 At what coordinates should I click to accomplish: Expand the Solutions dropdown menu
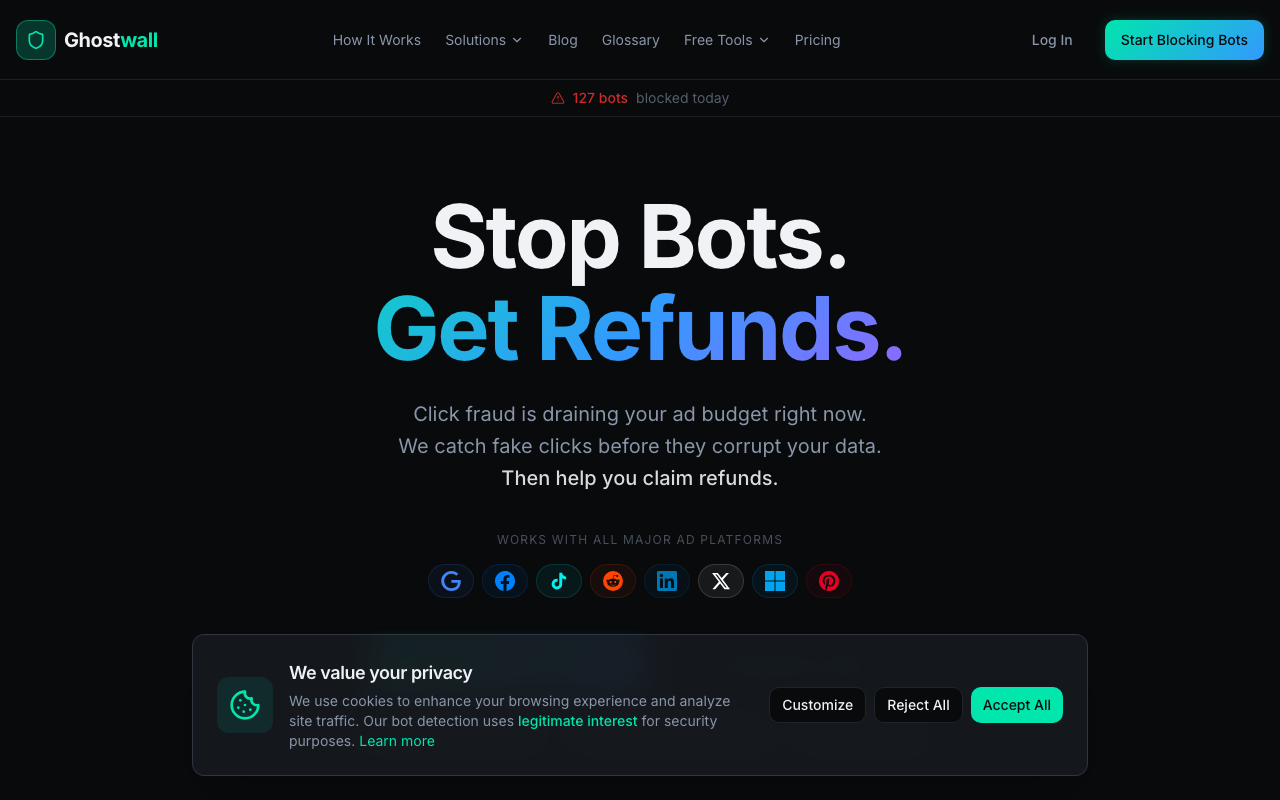pyautogui.click(x=484, y=40)
